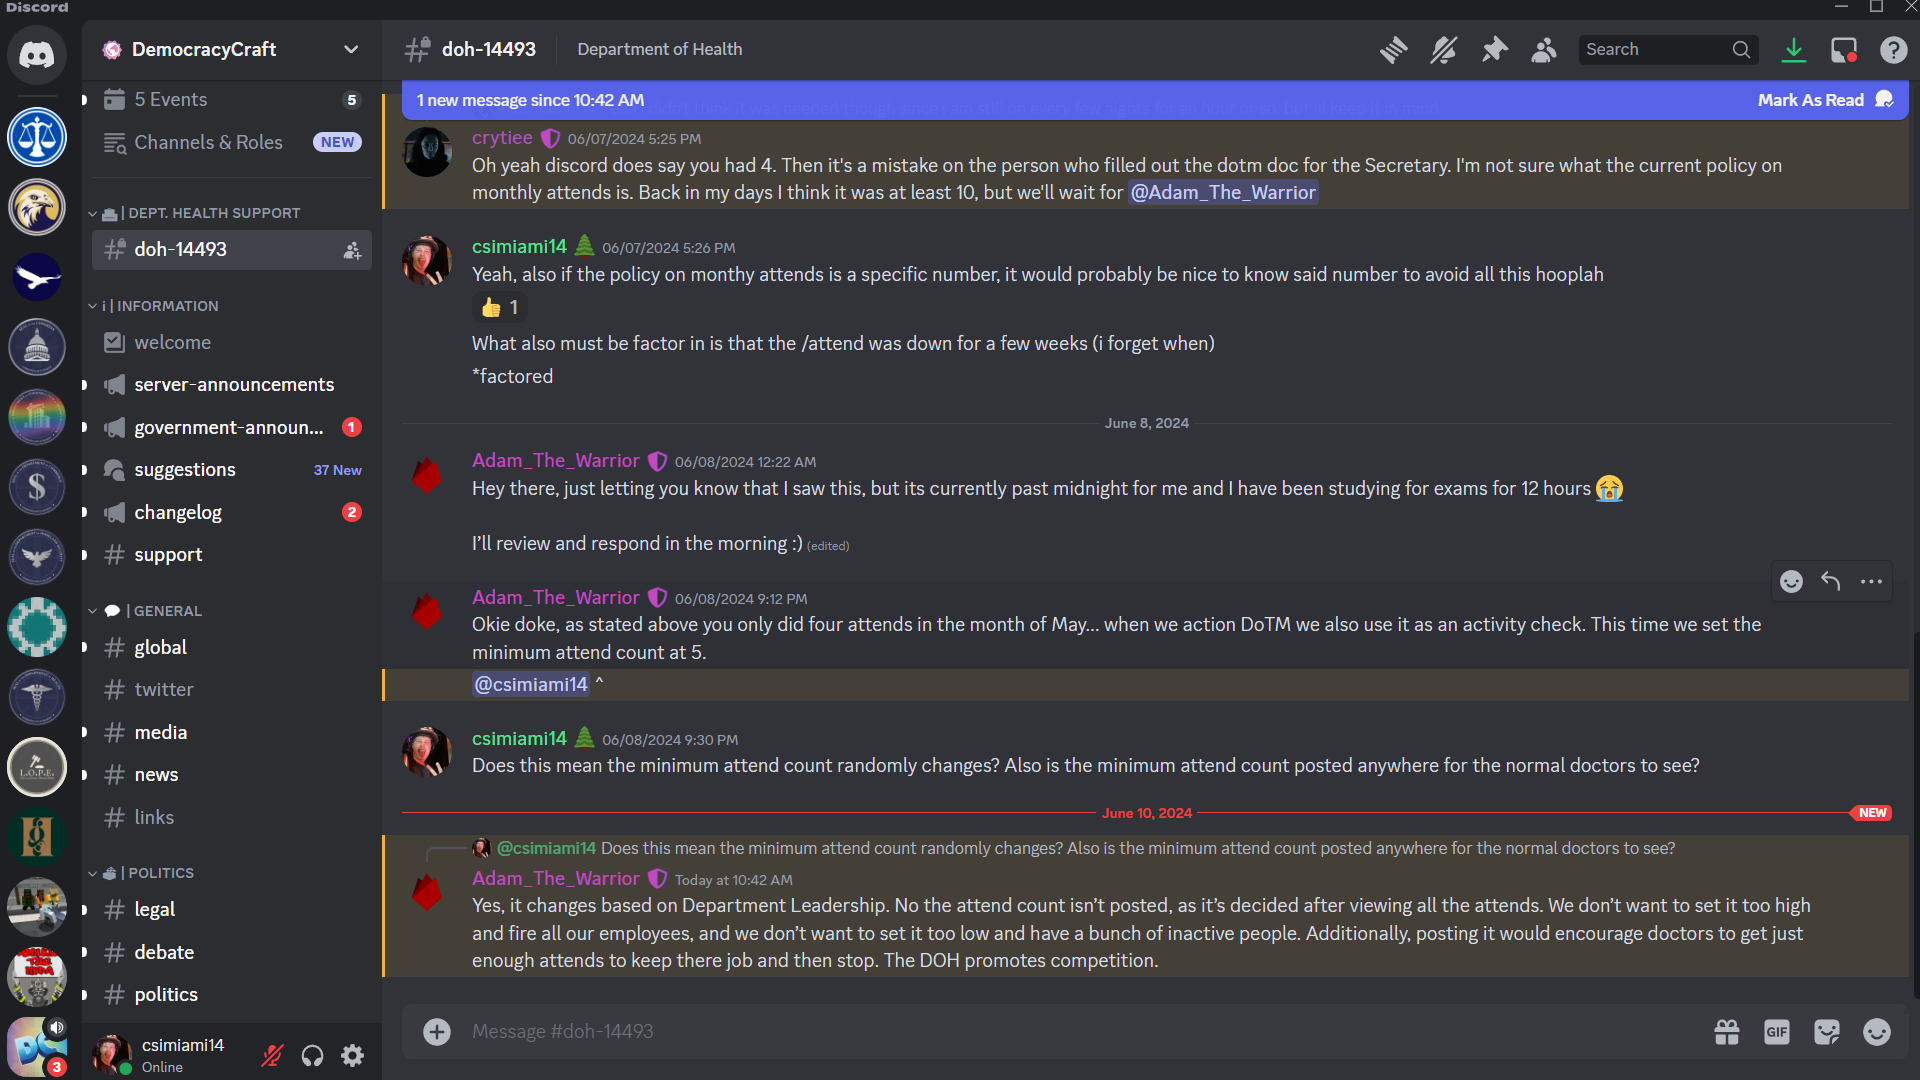Toggle deafen headphones in user panel
The image size is (1920, 1080).
[x=312, y=1055]
